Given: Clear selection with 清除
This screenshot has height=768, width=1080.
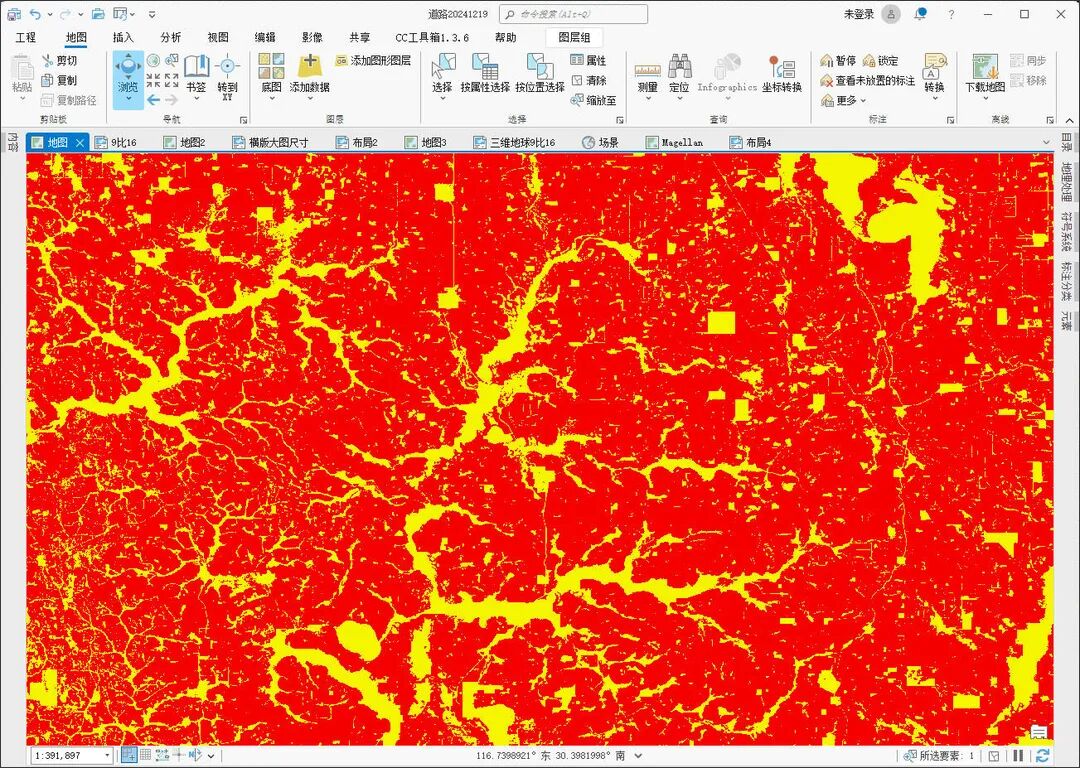Looking at the screenshot, I should tap(588, 81).
